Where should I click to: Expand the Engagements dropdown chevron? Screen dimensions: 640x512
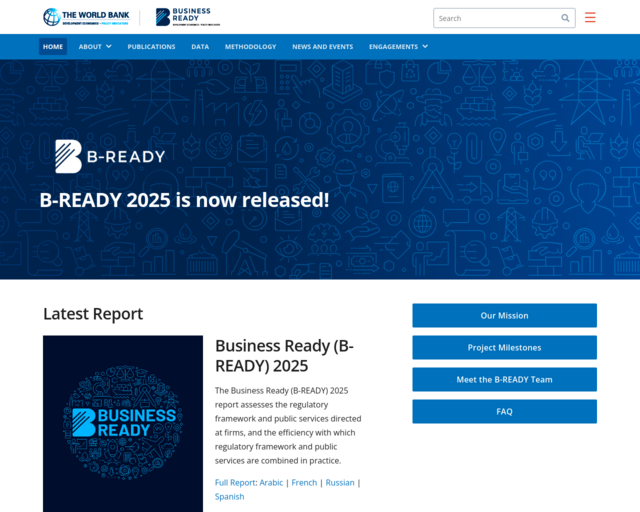425,47
